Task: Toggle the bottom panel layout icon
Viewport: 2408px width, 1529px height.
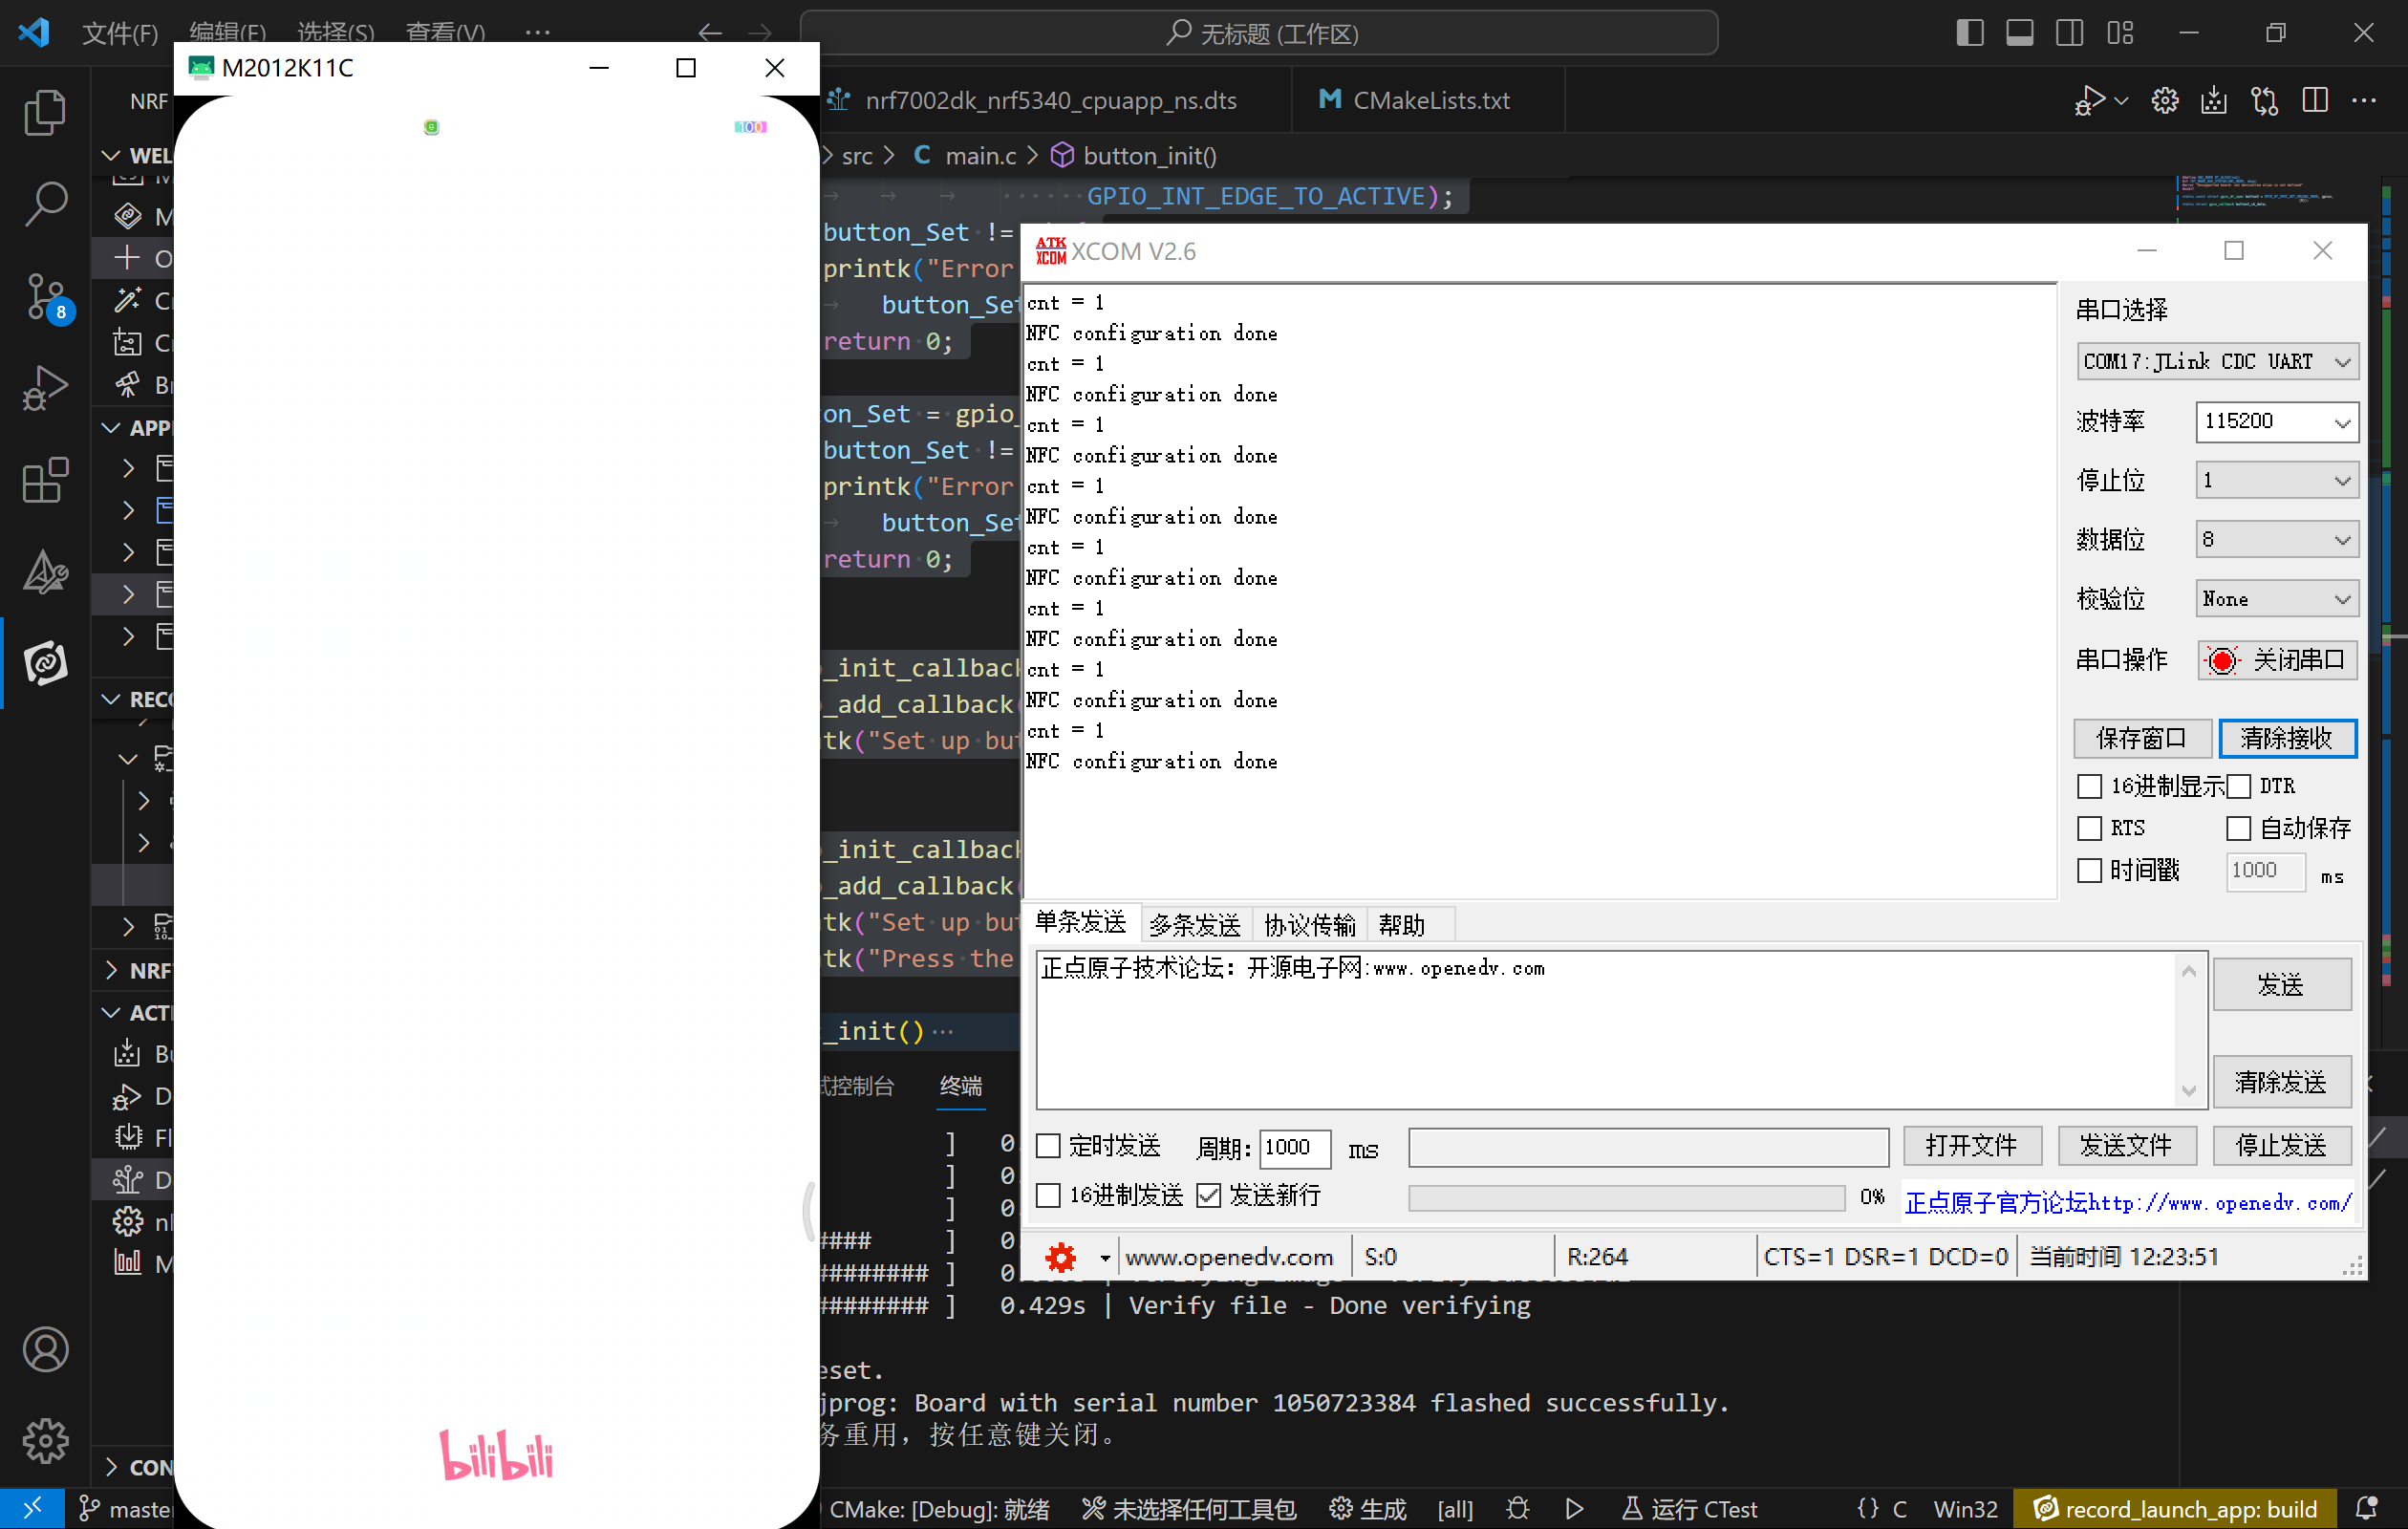Action: click(2019, 33)
